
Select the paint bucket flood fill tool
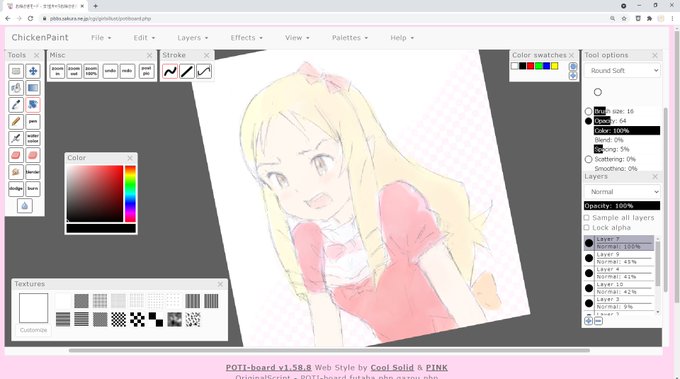(x=16, y=88)
